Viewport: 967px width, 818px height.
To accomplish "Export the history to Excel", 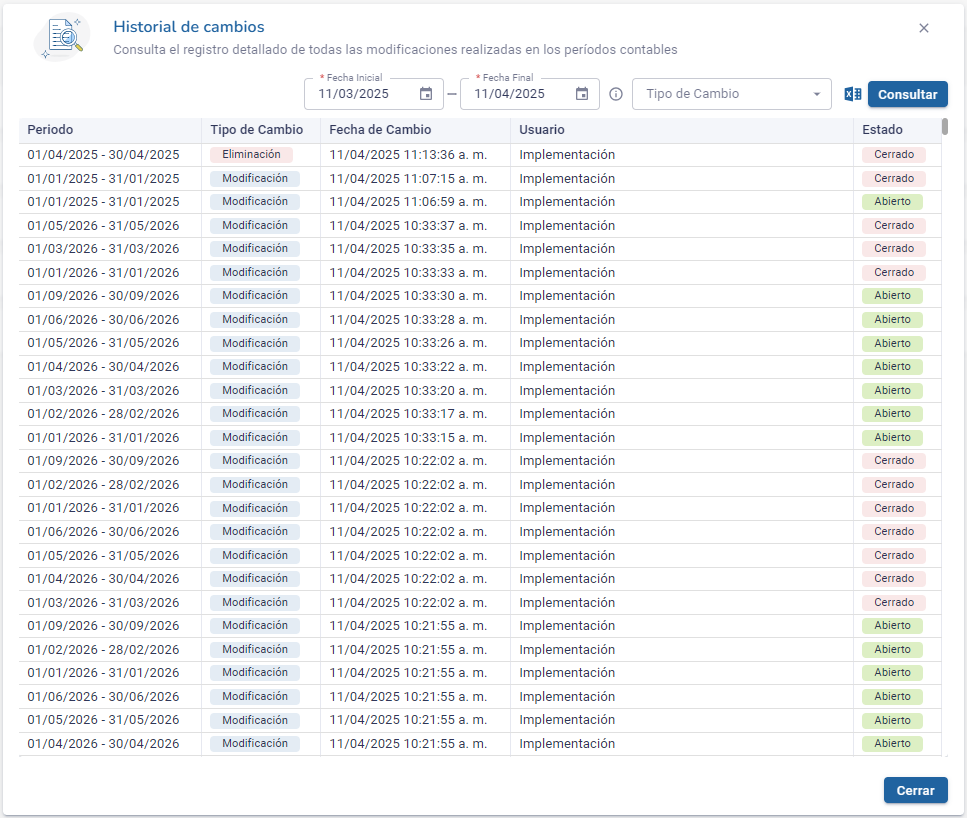I will click(x=852, y=94).
